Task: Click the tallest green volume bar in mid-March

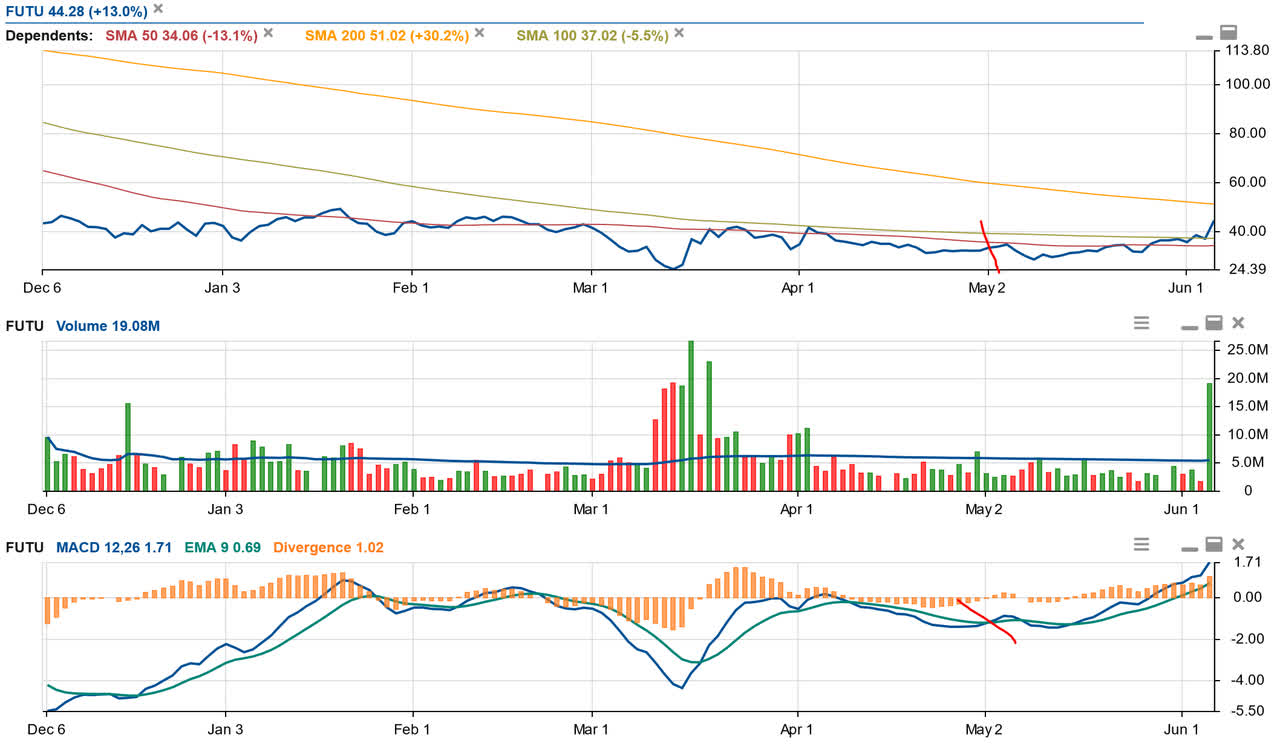Action: (x=691, y=415)
